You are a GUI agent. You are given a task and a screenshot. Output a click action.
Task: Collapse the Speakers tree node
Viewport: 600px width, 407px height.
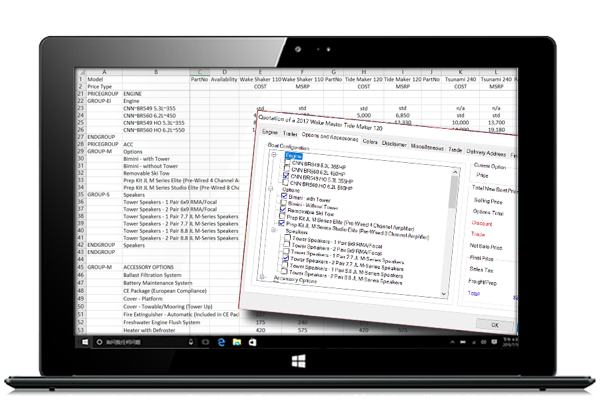(x=274, y=230)
